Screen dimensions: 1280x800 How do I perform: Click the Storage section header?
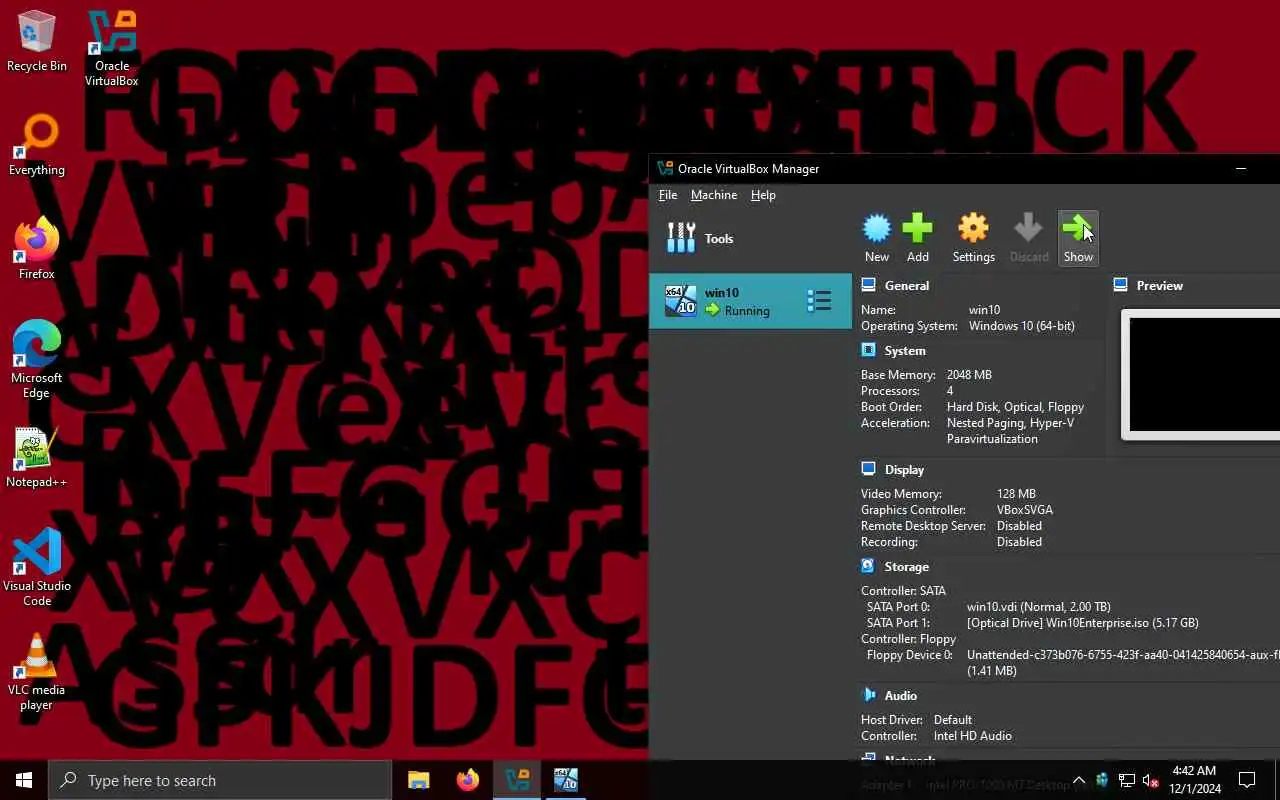[x=907, y=566]
